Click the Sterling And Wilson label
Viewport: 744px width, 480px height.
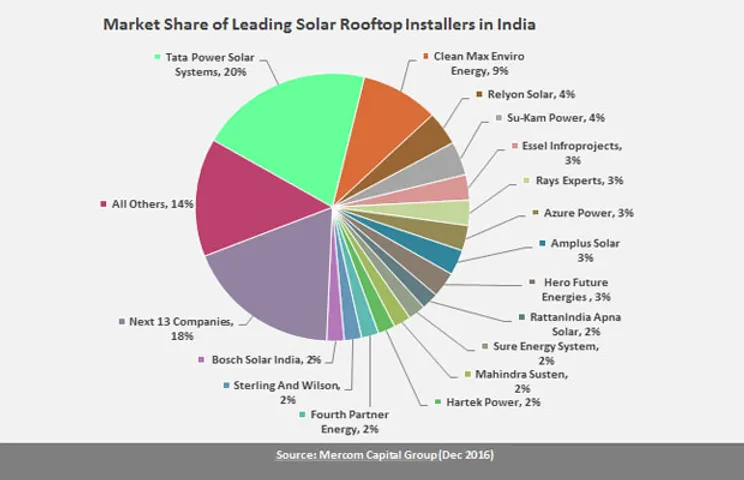287,392
